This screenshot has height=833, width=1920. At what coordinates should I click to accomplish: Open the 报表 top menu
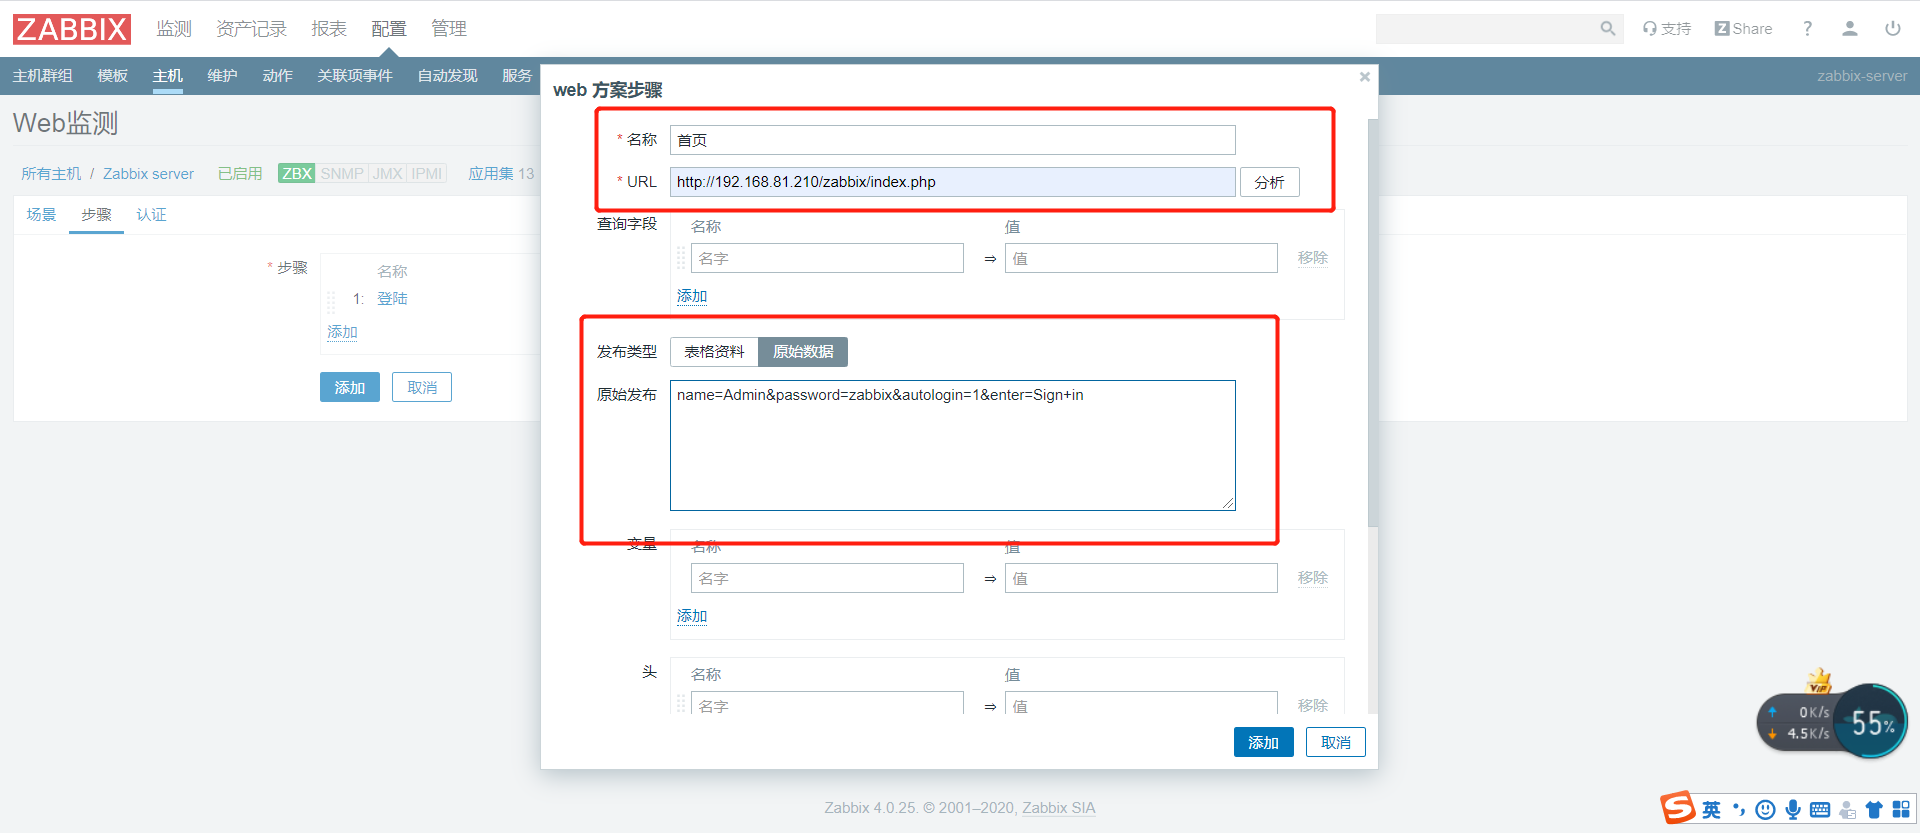pyautogui.click(x=329, y=29)
